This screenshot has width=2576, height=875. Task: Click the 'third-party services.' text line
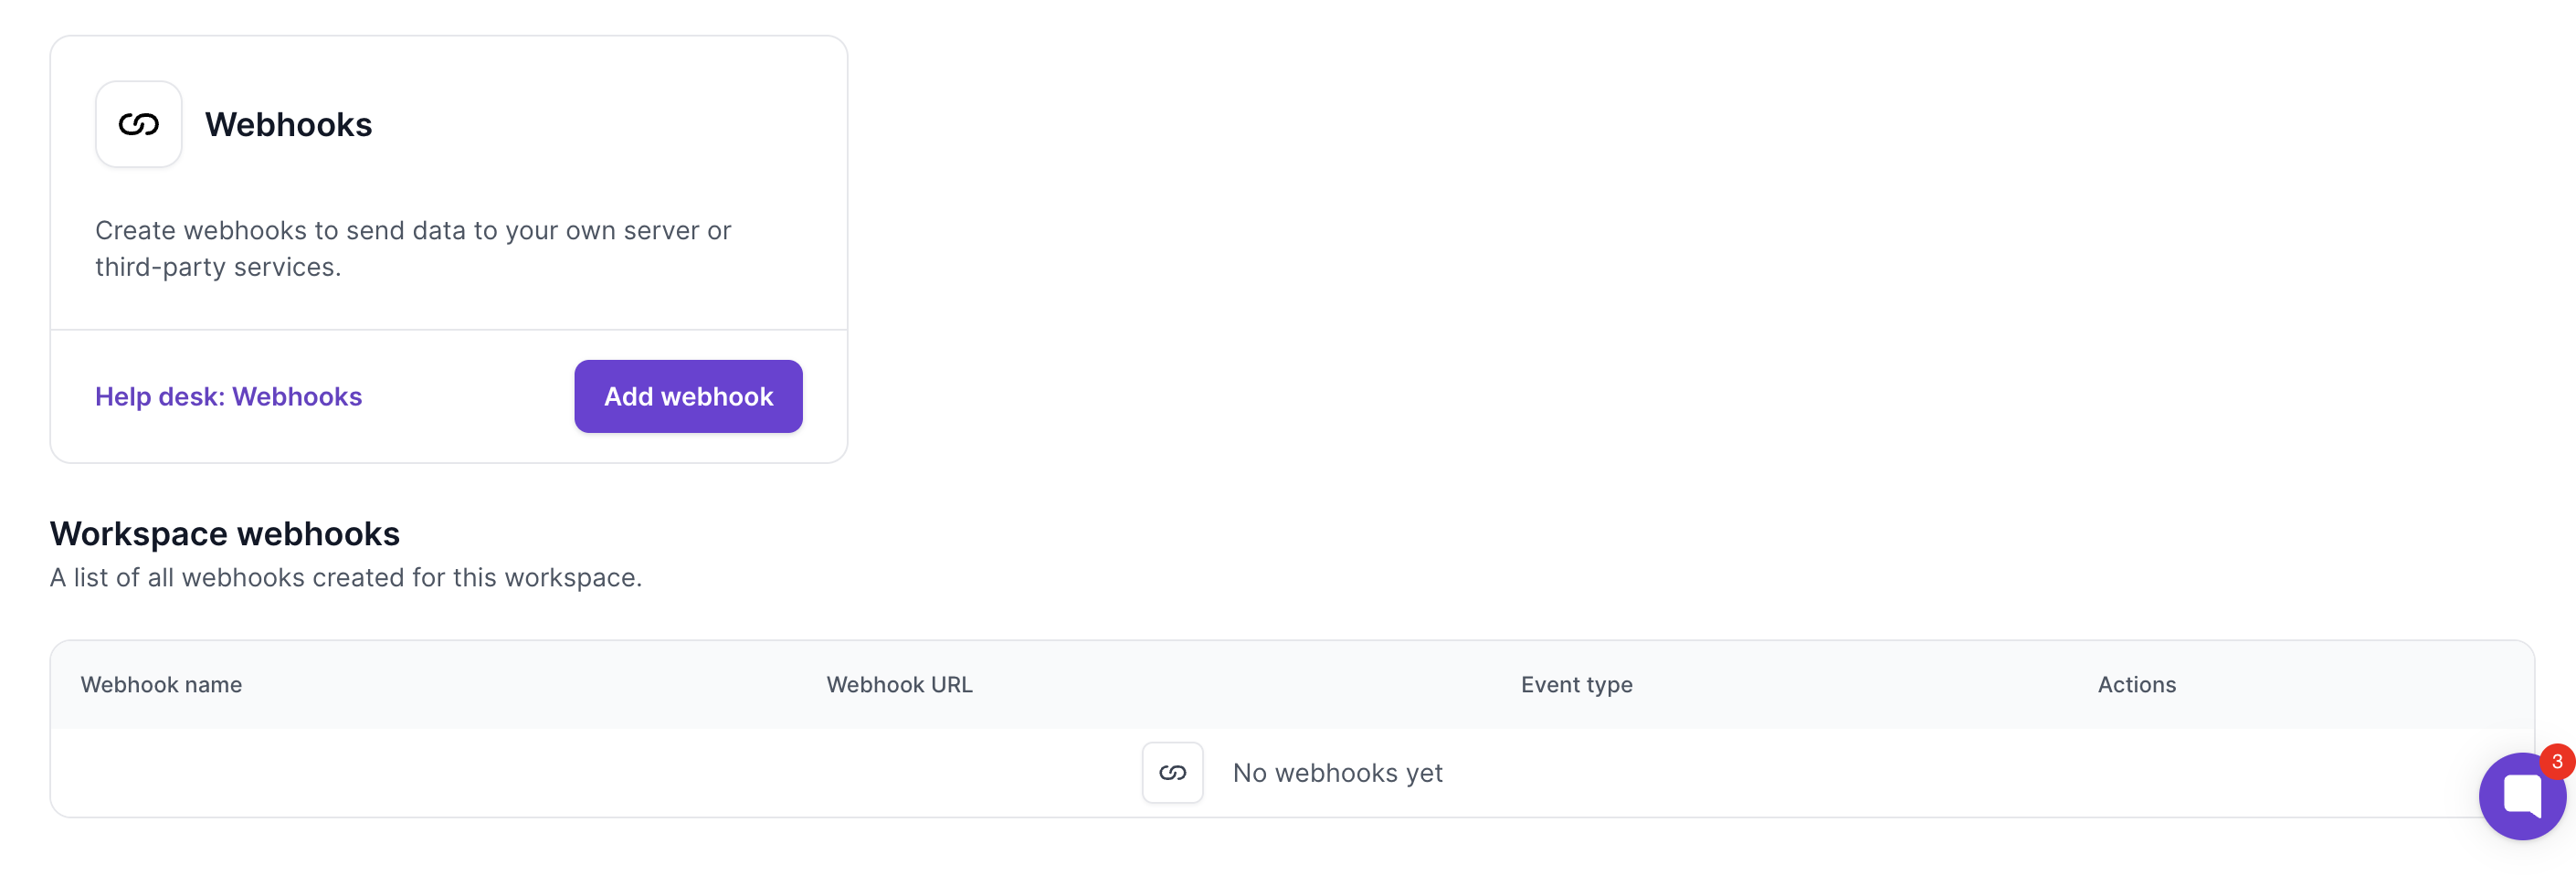(218, 267)
